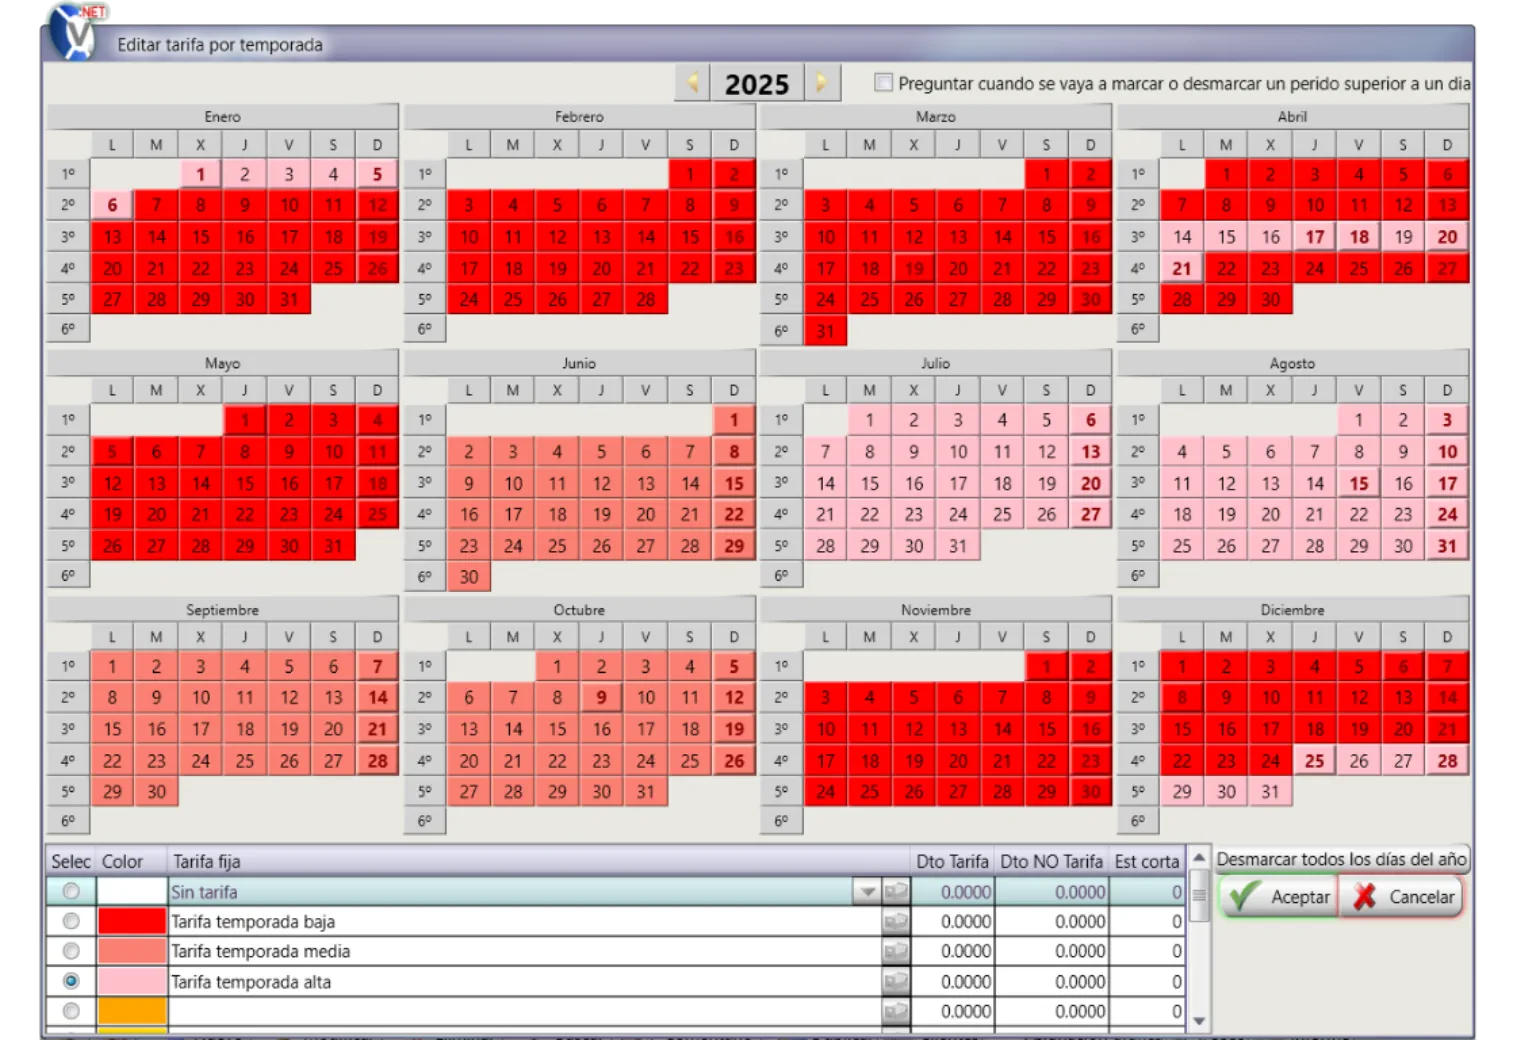
Task: Click the pink temporada alta color swatch
Action: tap(132, 981)
